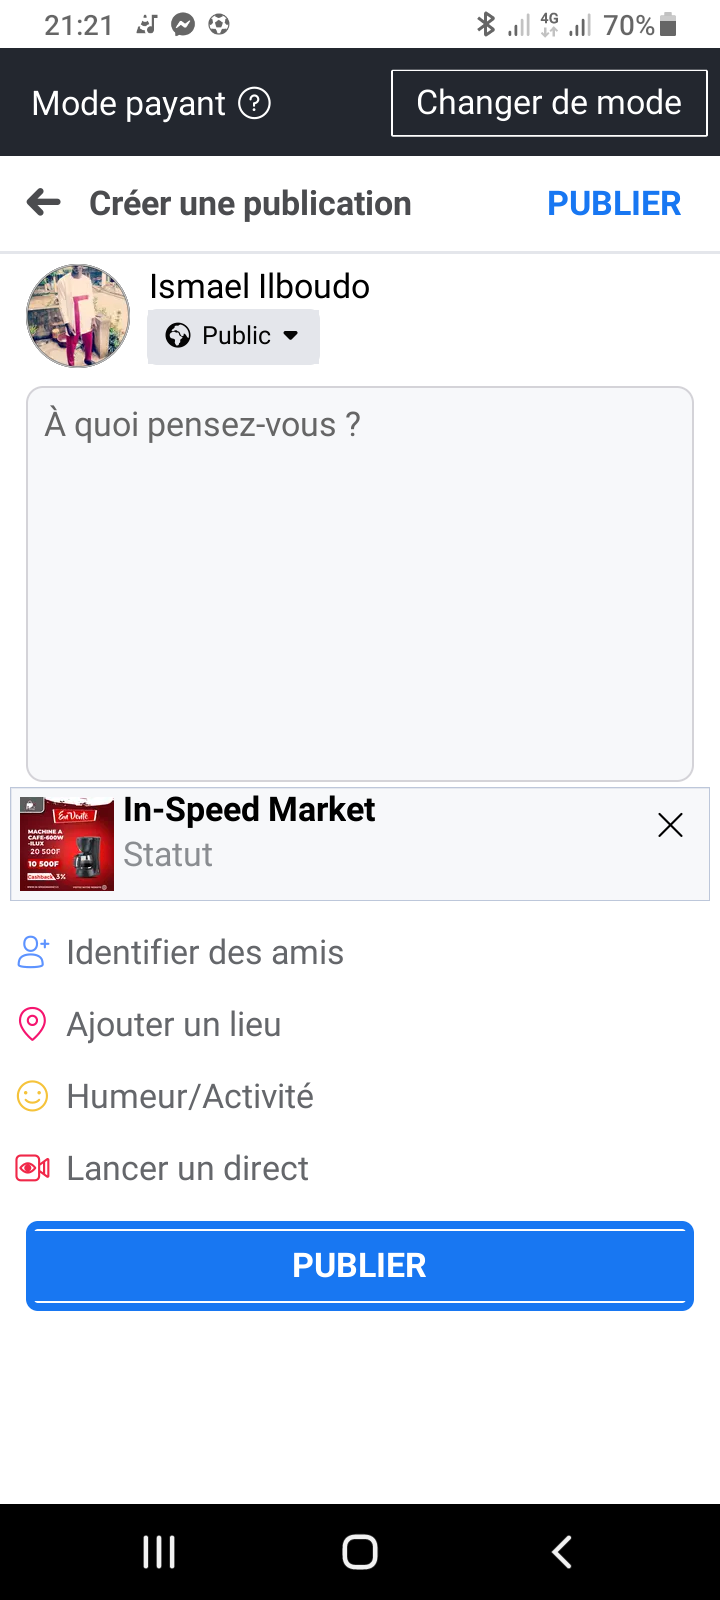Select Identifier des amis option
Screen dimensions: 720x1600
point(205,952)
